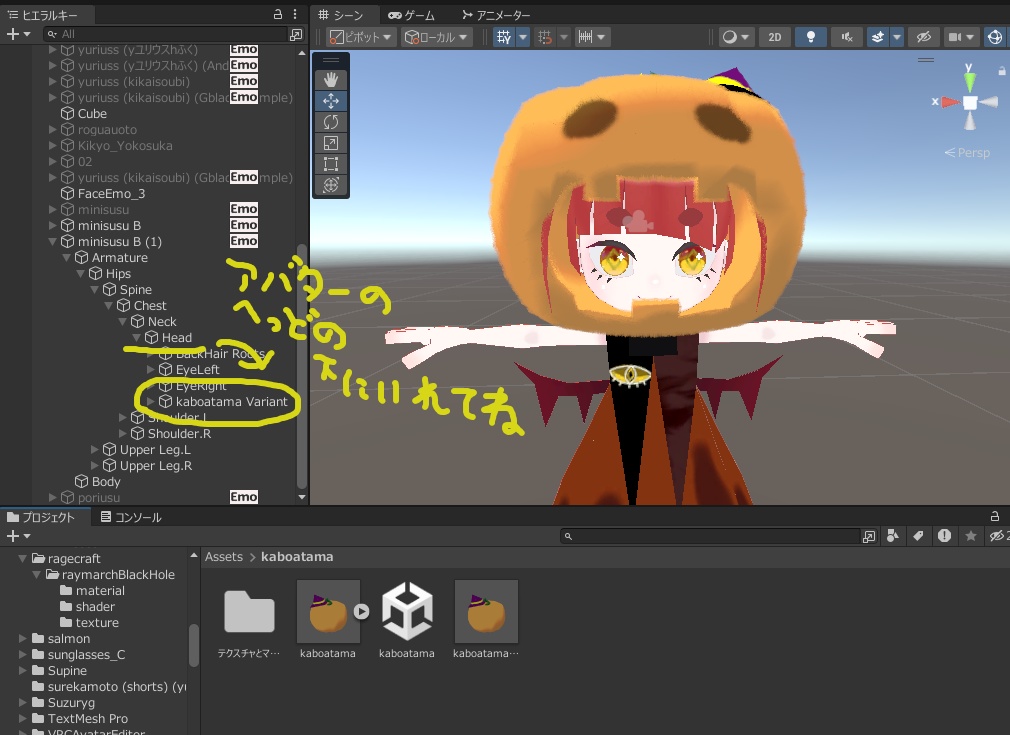Select the combined Transform tool
The width and height of the screenshot is (1010, 735).
(330, 186)
